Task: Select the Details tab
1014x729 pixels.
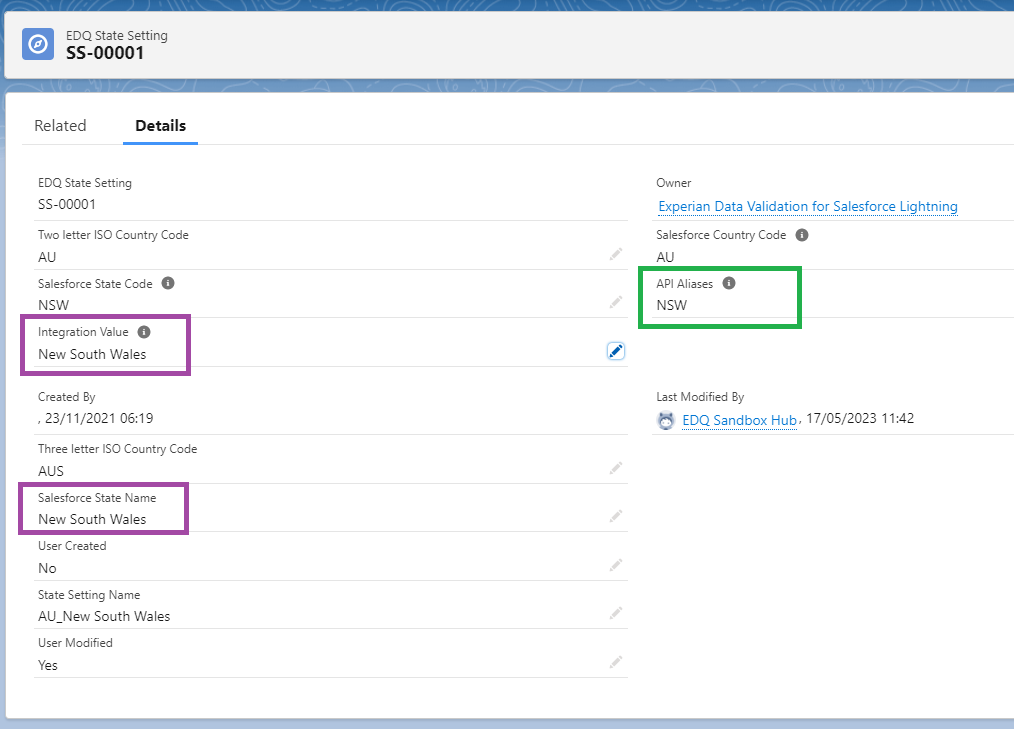Action: click(x=160, y=125)
